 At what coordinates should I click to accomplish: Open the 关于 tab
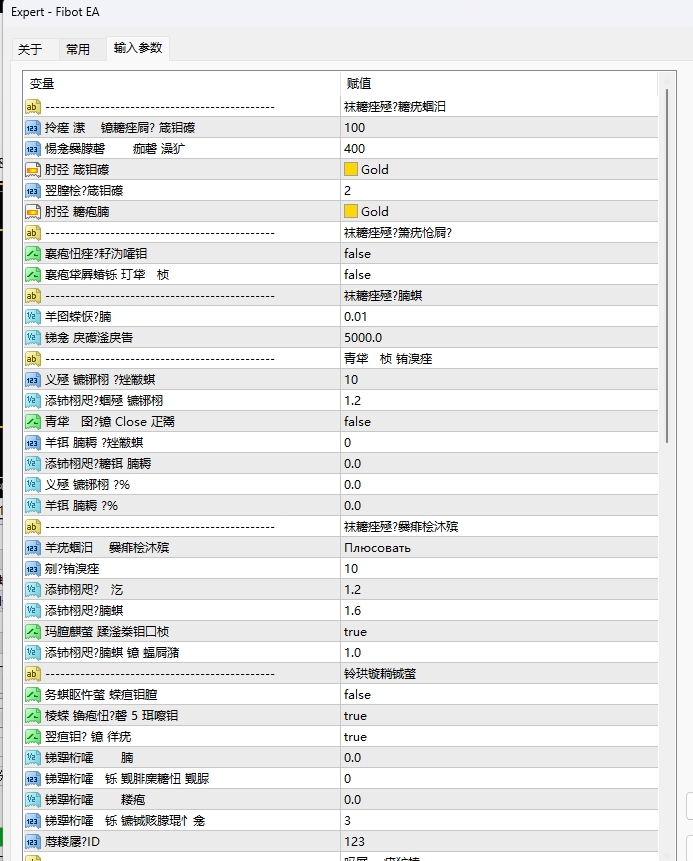[30, 49]
